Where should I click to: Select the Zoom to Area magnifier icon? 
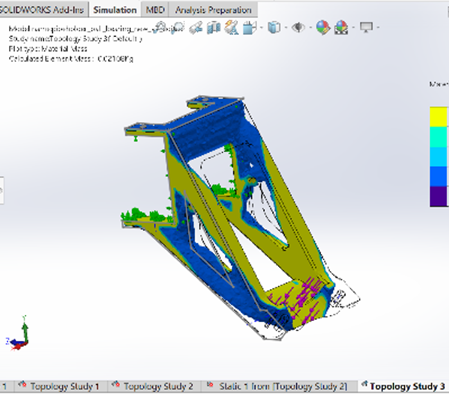click(x=178, y=27)
